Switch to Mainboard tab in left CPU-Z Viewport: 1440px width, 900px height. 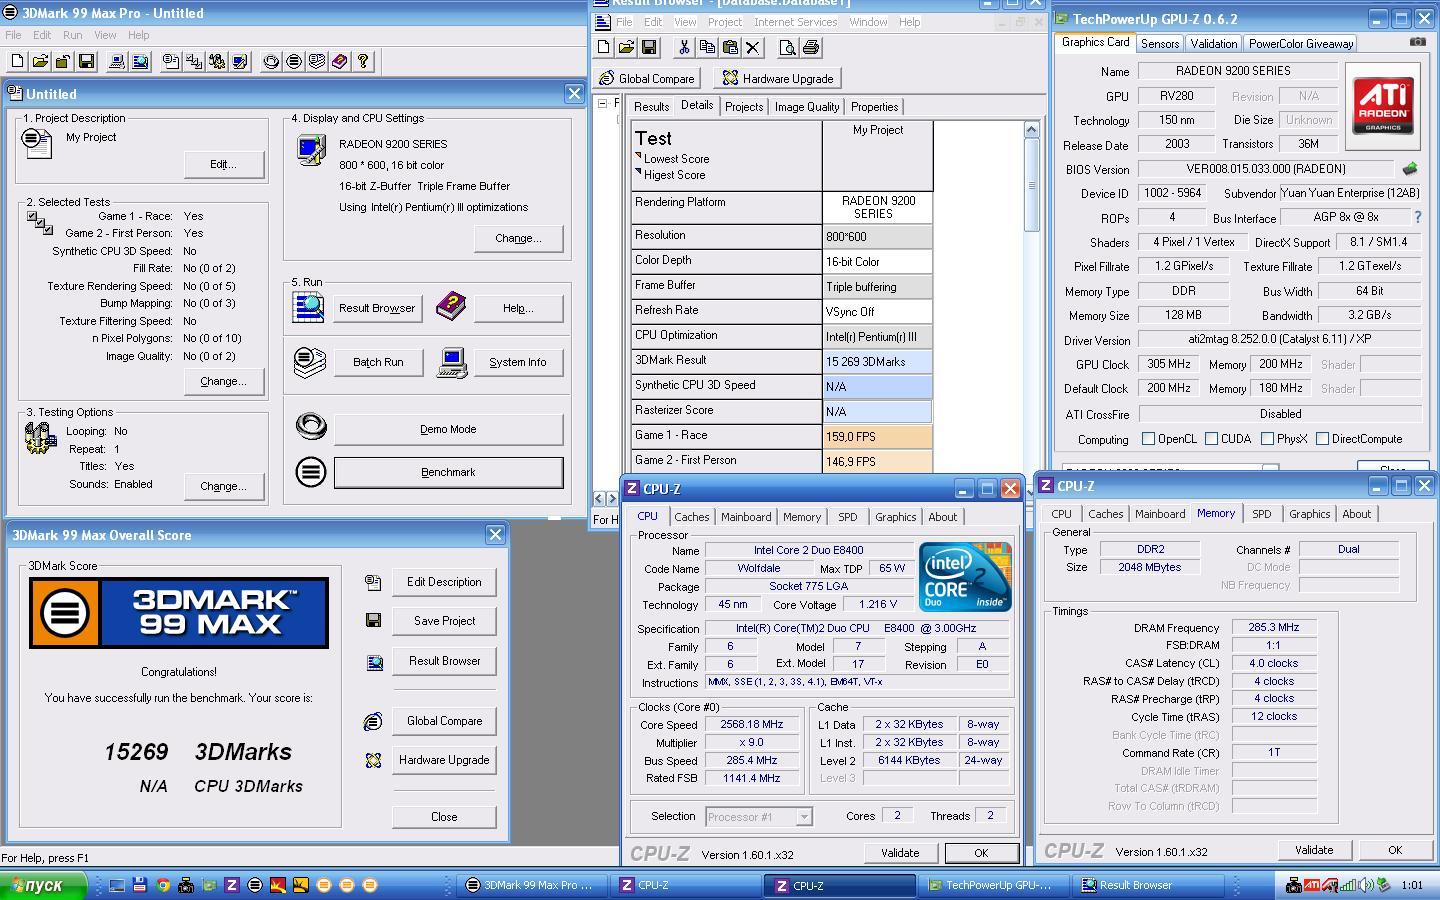[746, 517]
